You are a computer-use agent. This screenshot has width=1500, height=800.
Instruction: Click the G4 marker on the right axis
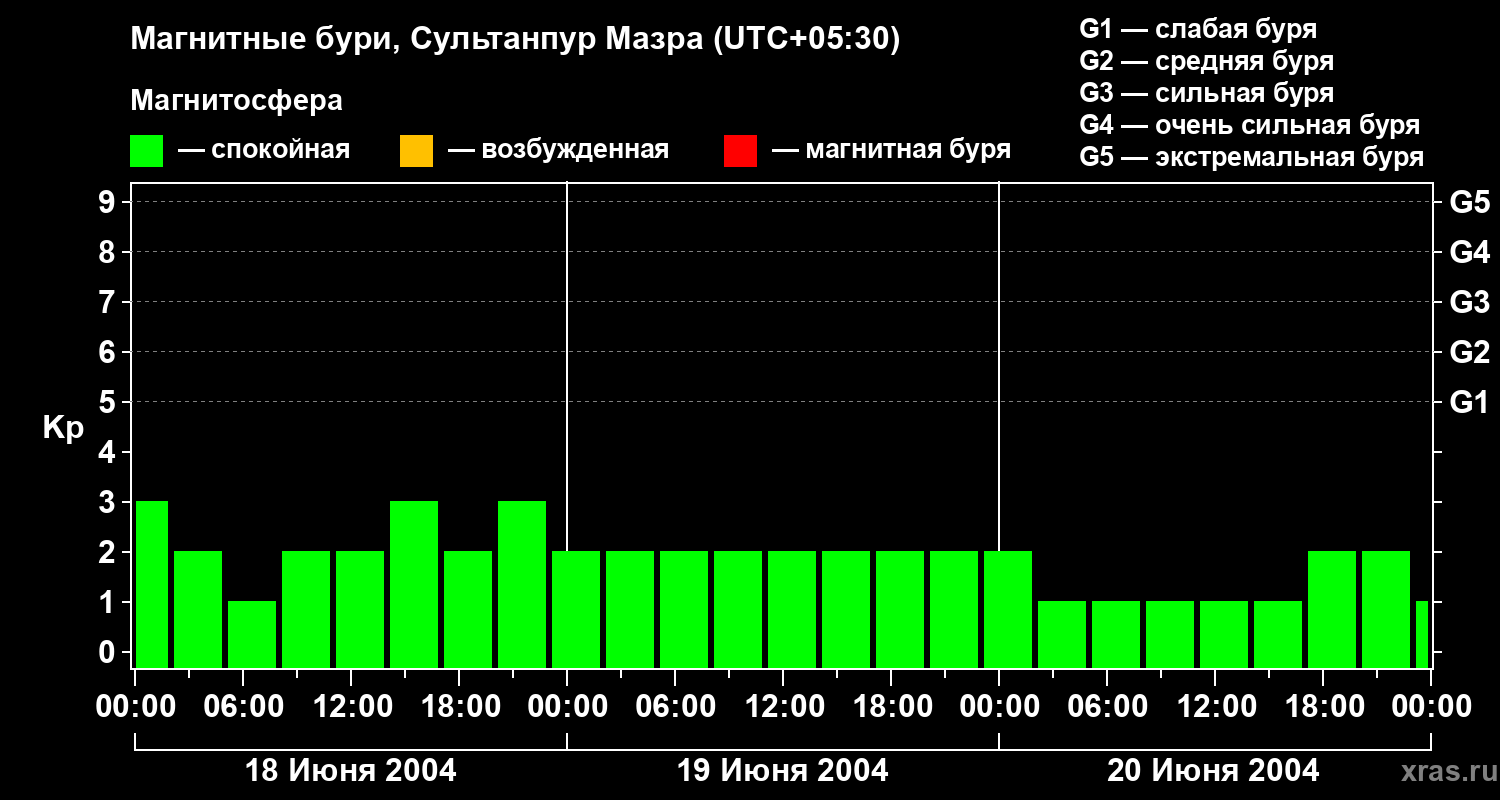click(x=1469, y=253)
